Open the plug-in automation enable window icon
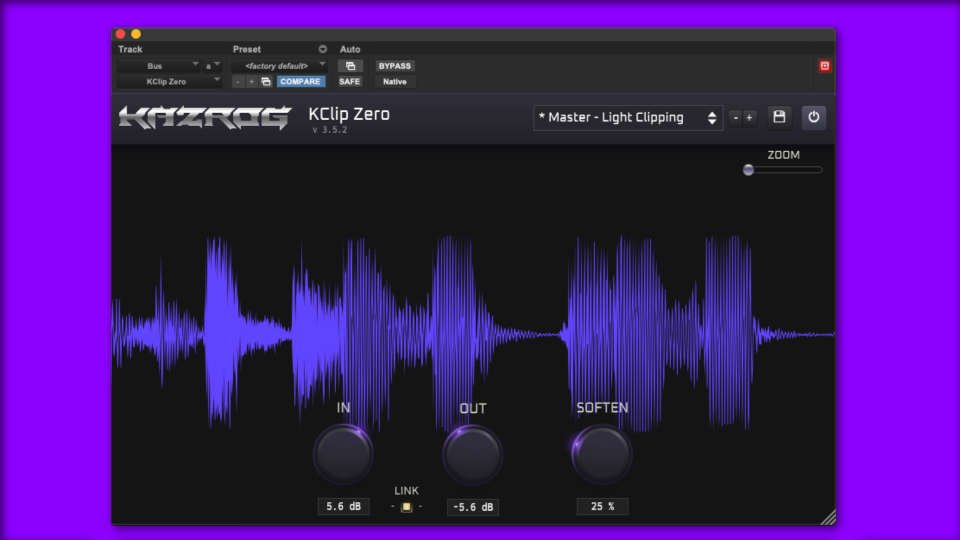 [350, 66]
